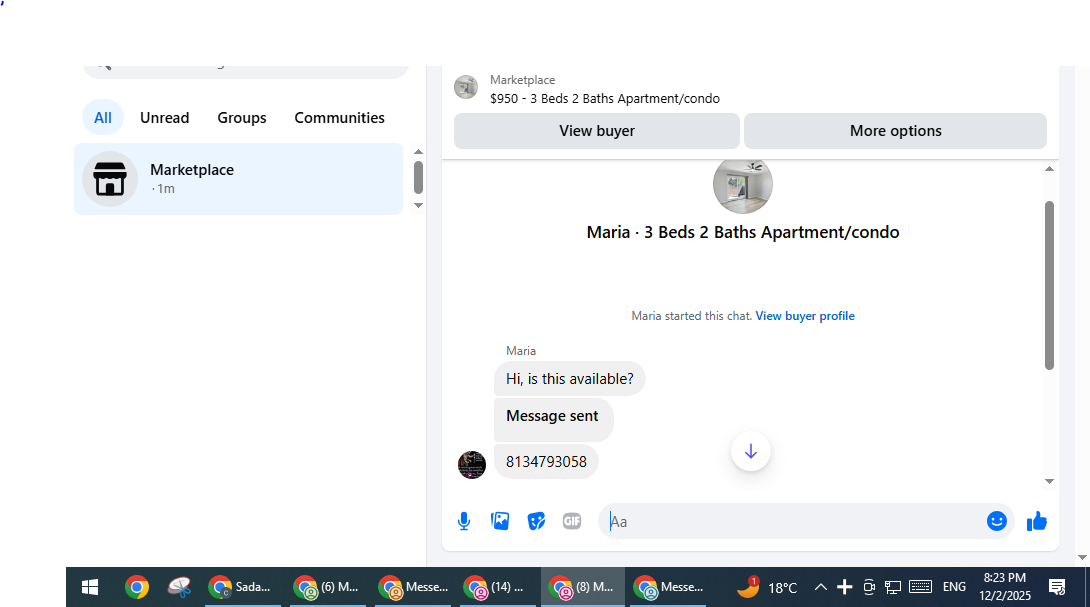Open the weather widget showing 18°C
Screen dimensions: 1090x607
pos(767,588)
